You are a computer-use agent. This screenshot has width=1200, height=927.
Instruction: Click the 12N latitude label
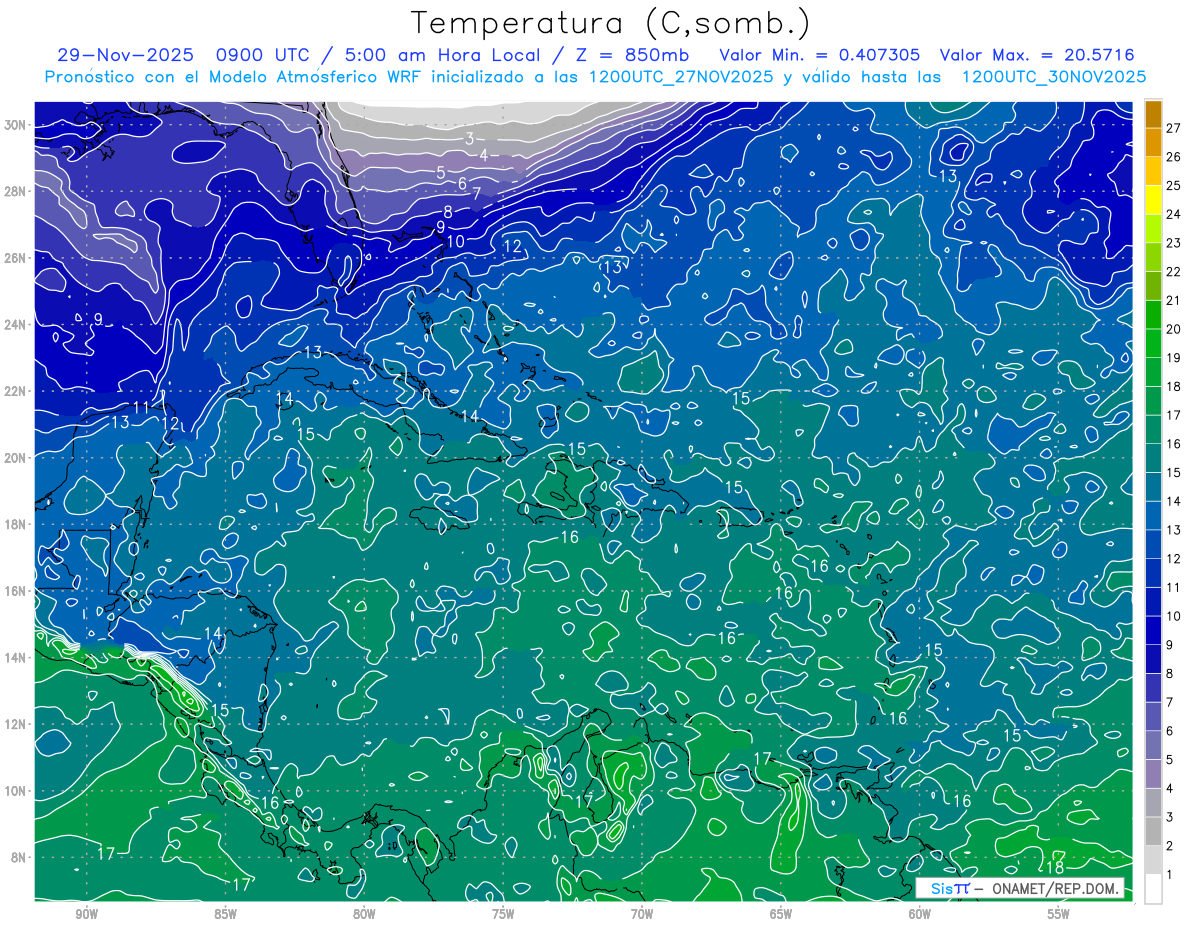point(17,724)
